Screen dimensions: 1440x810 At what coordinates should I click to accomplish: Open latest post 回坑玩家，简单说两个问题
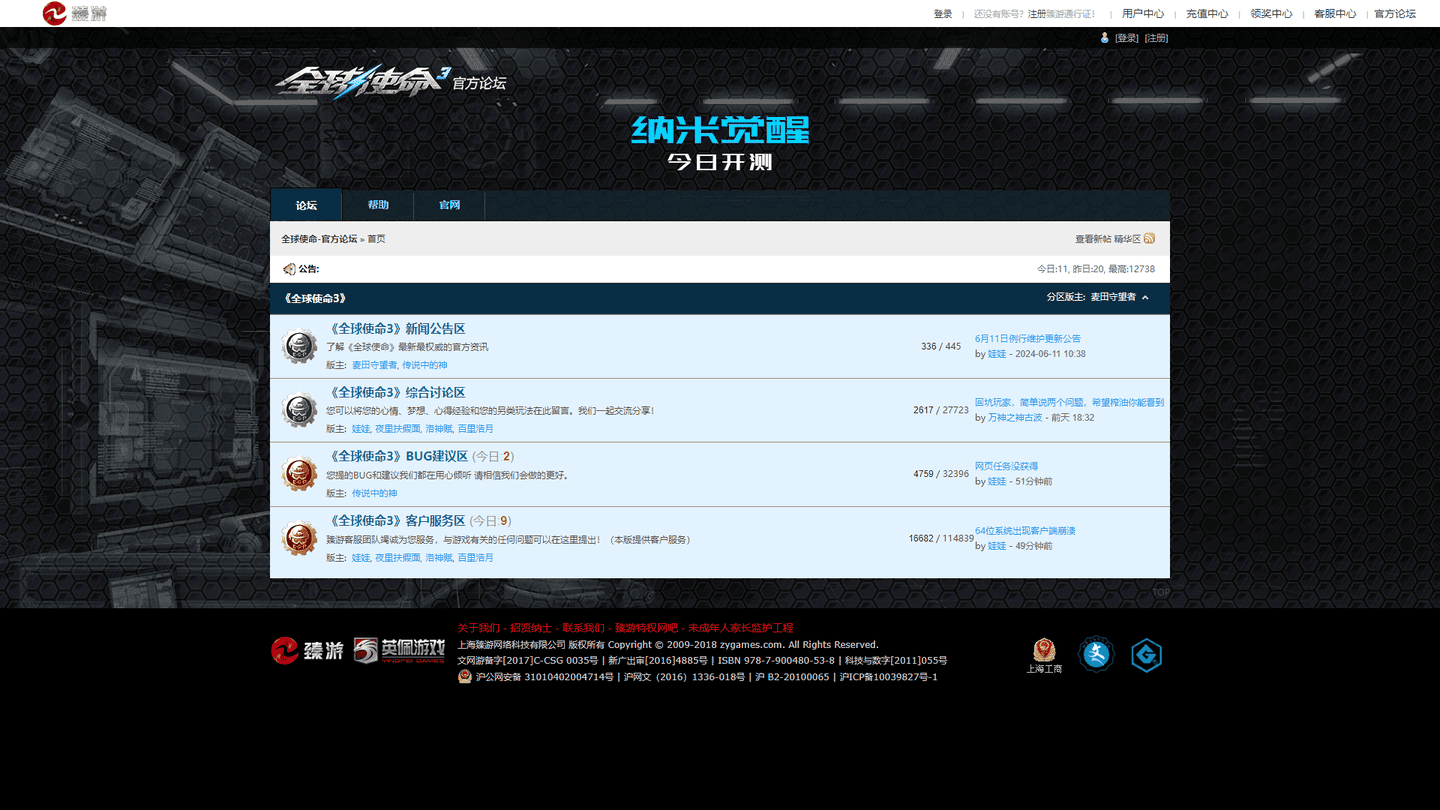pos(1069,403)
